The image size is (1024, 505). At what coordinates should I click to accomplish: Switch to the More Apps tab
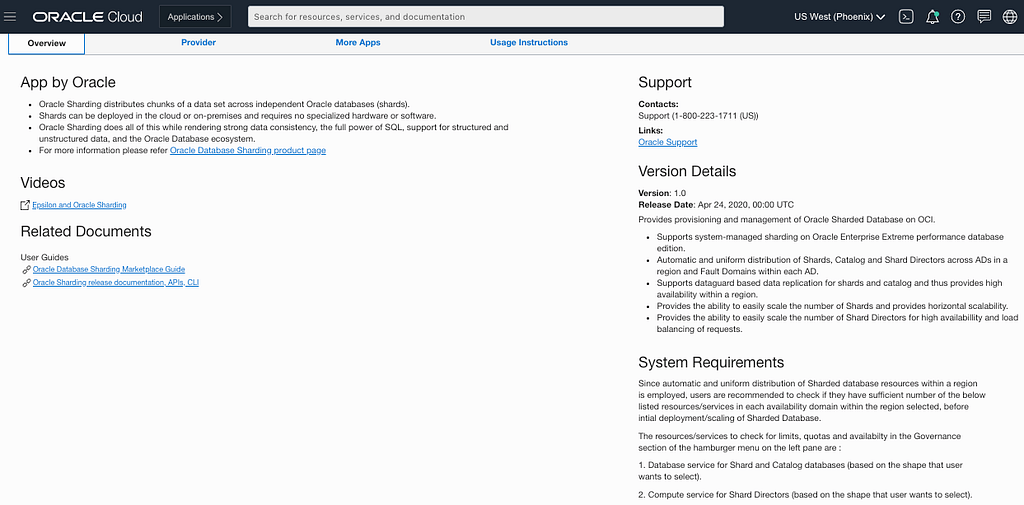coord(358,42)
